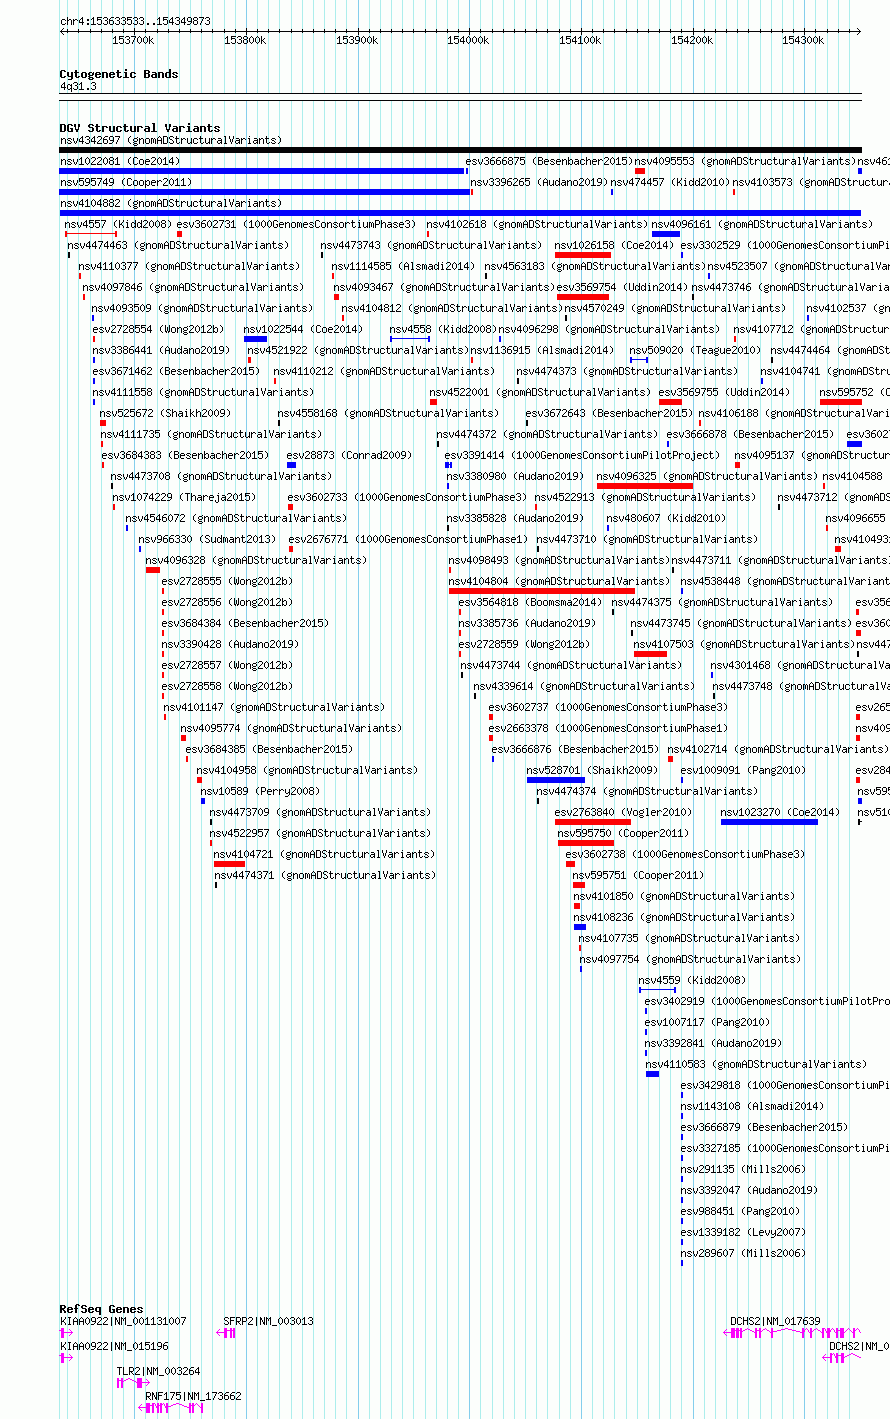Click nsv291135 (Mills2006) label
This screenshot has height=1419, width=890.
pos(743,1169)
